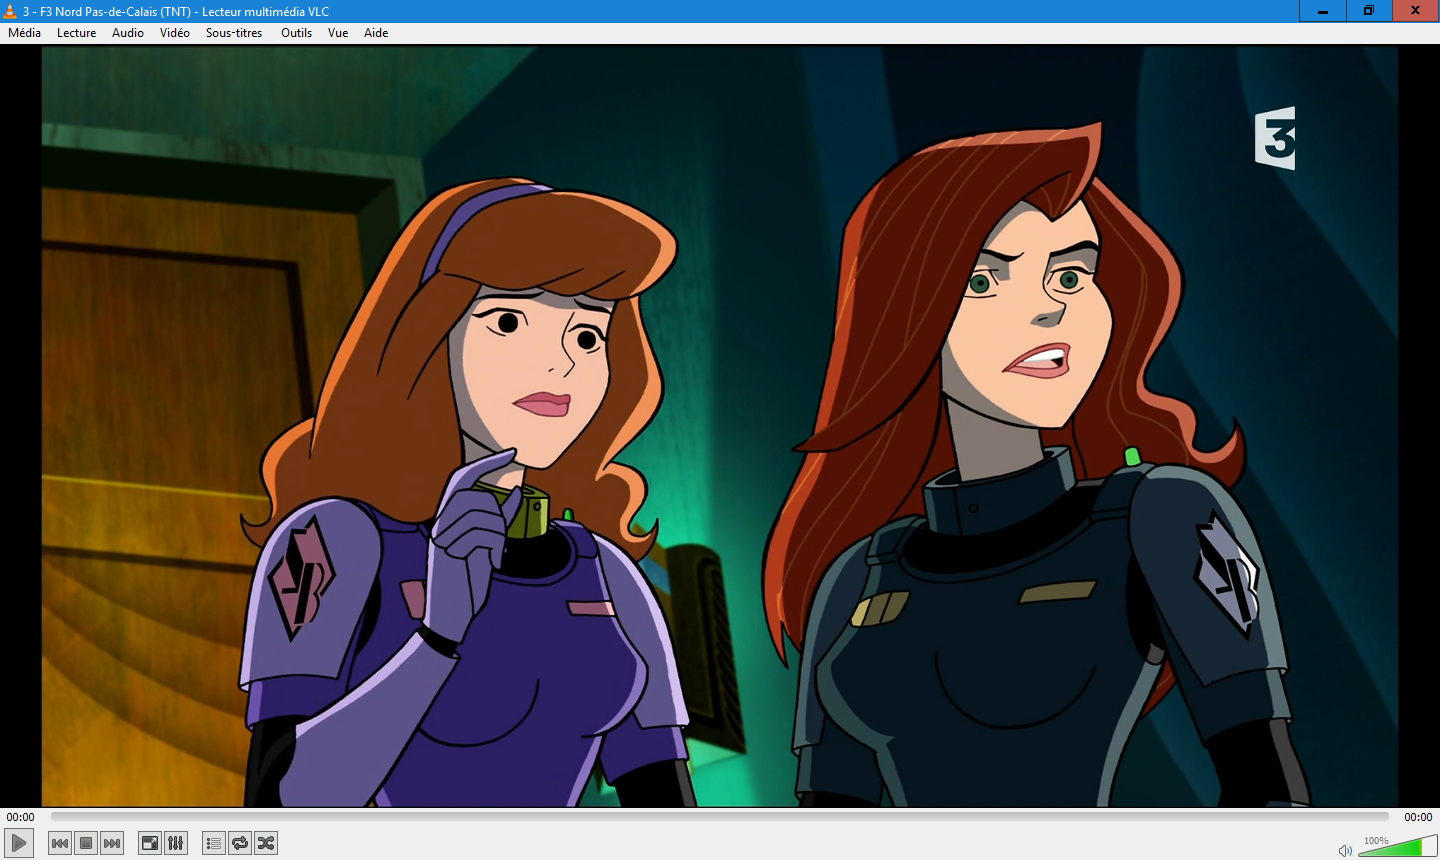This screenshot has height=860, width=1440.
Task: Click the Play button
Action: click(19, 843)
